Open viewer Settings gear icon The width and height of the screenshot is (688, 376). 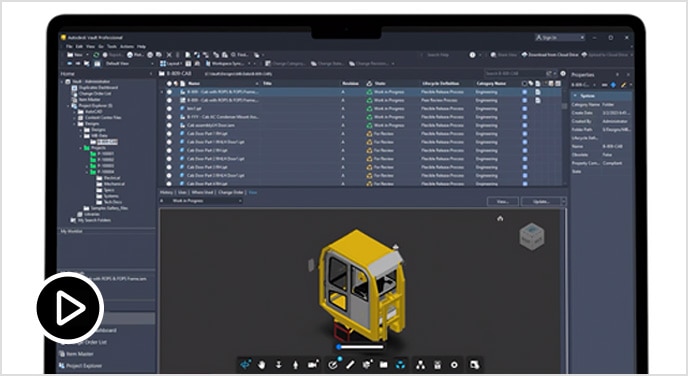(x=454, y=365)
